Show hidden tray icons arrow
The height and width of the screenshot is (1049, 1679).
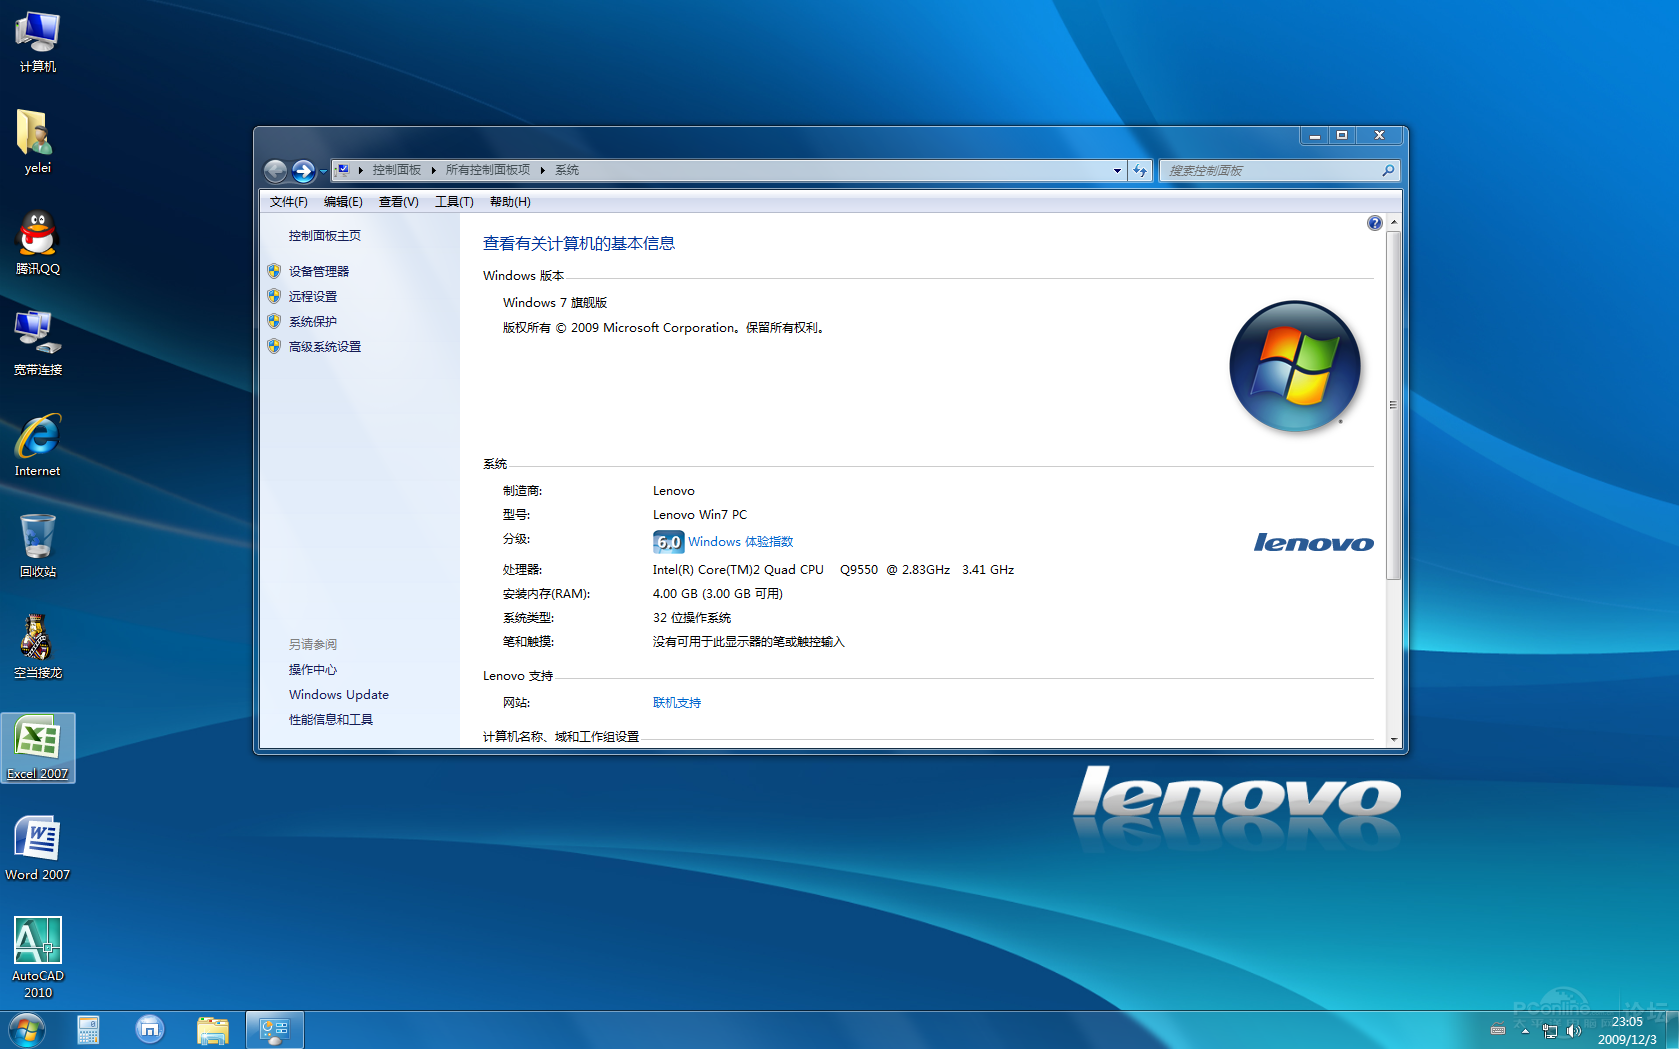click(x=1525, y=1031)
